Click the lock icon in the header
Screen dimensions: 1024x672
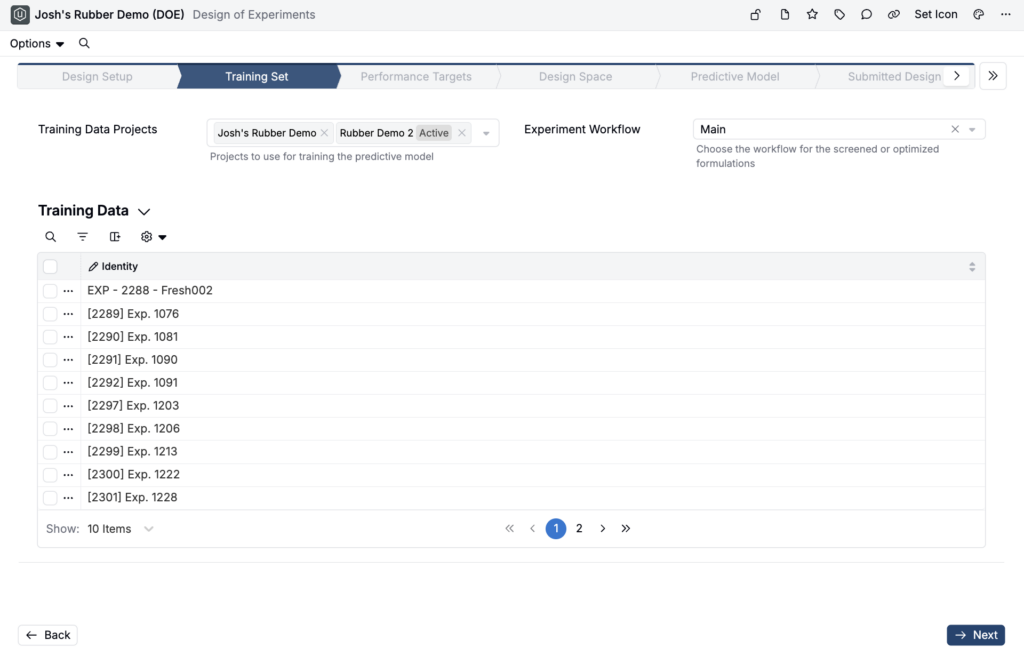tap(756, 14)
